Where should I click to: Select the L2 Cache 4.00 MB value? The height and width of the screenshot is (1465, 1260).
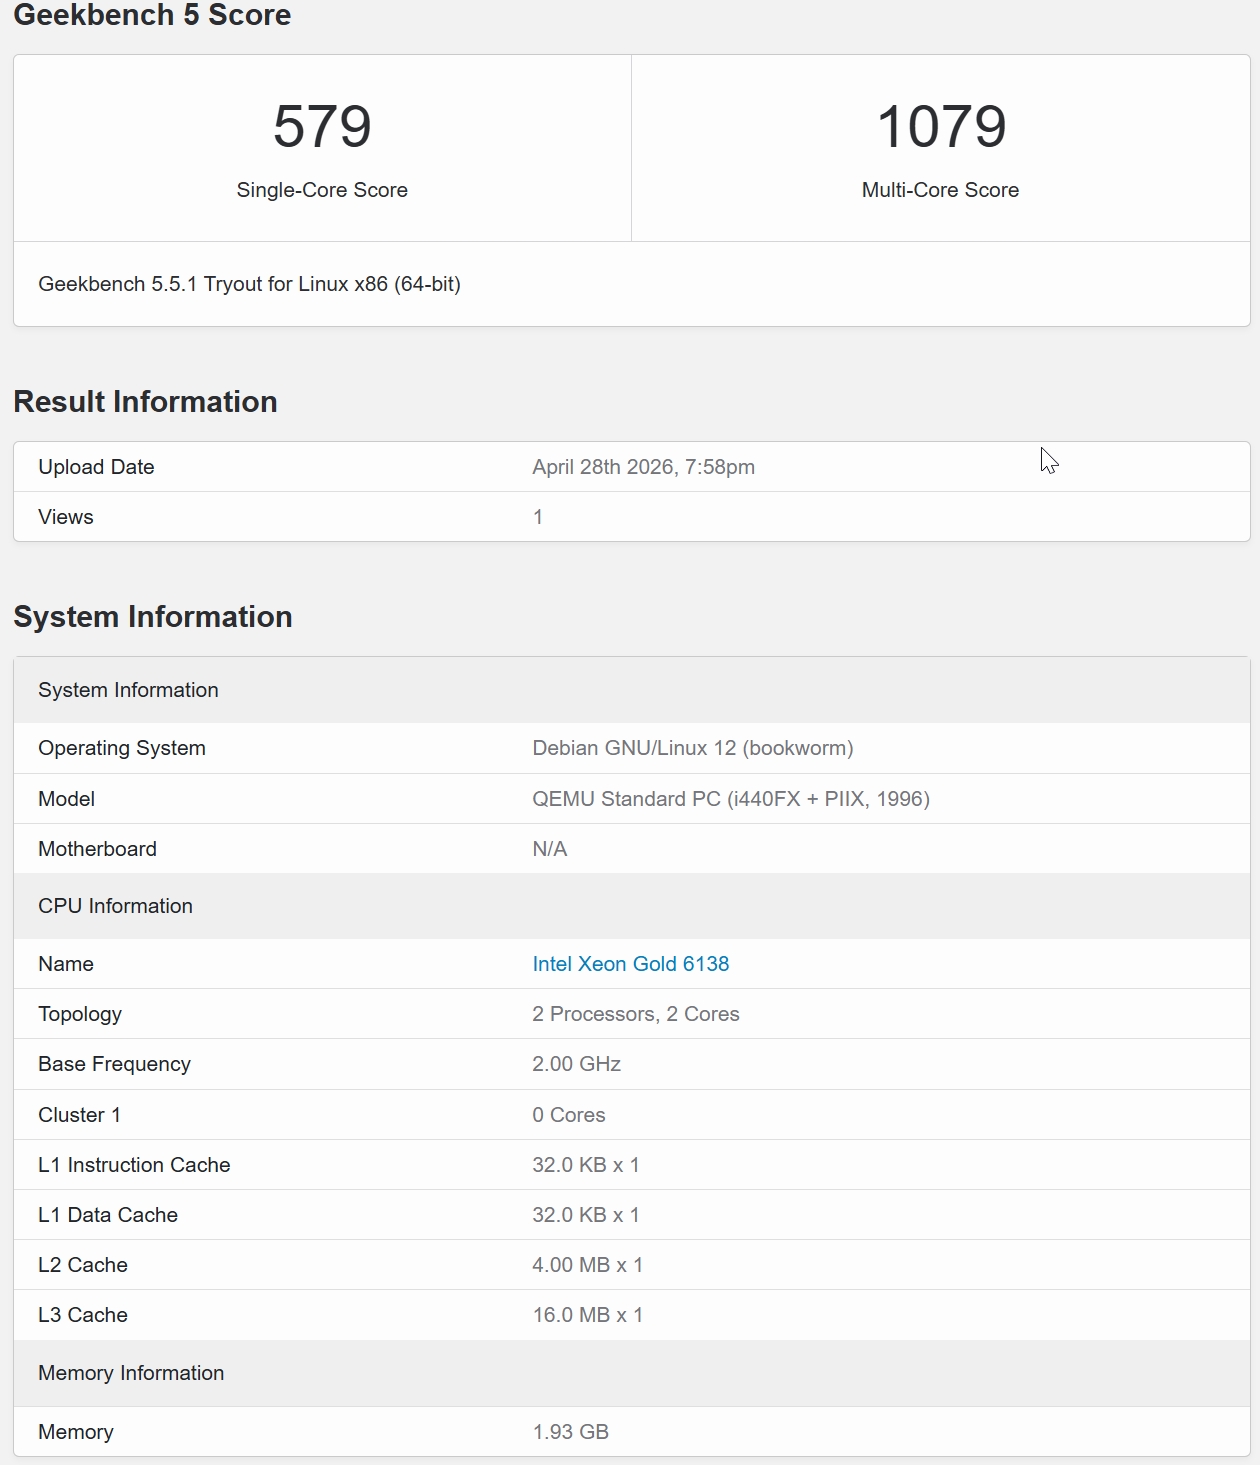(588, 1265)
